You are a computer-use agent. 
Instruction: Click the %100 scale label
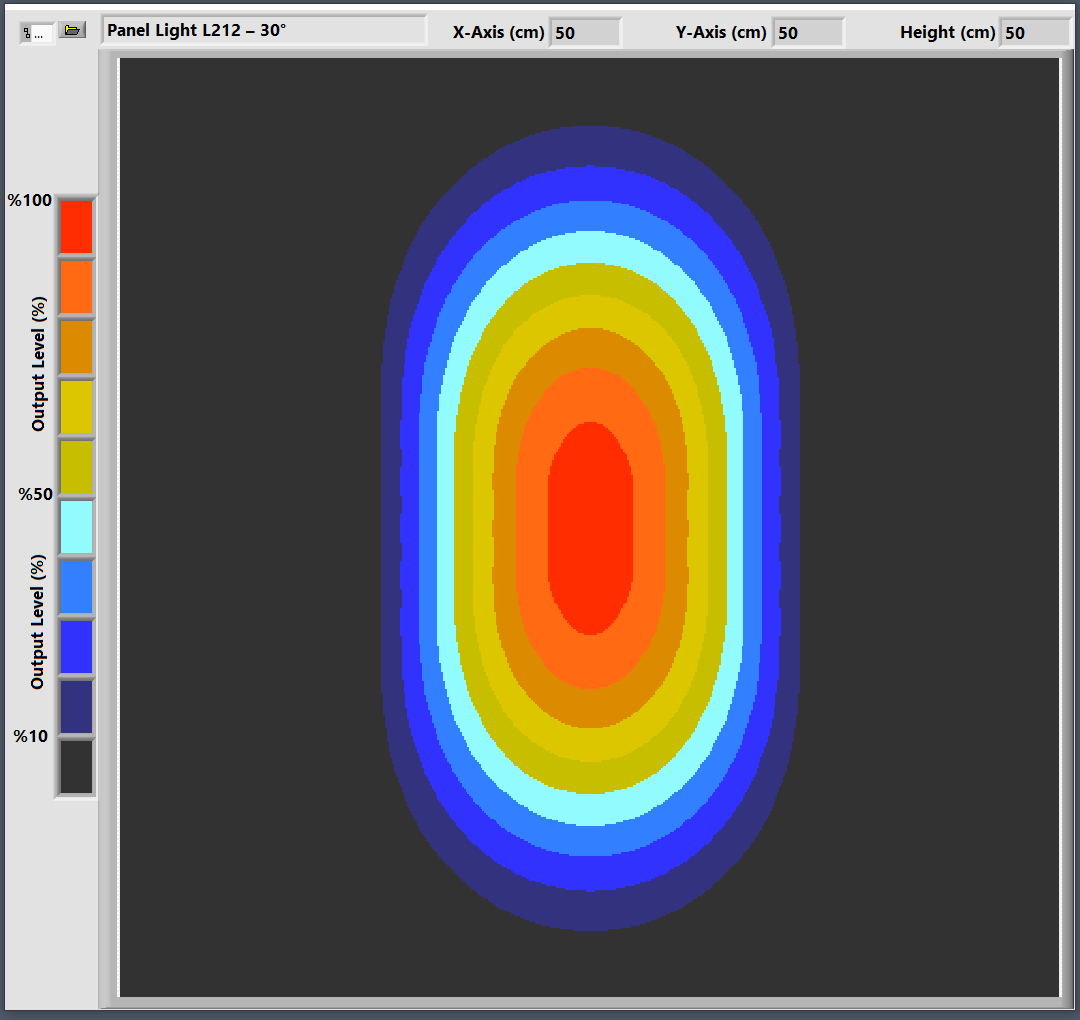tap(30, 201)
